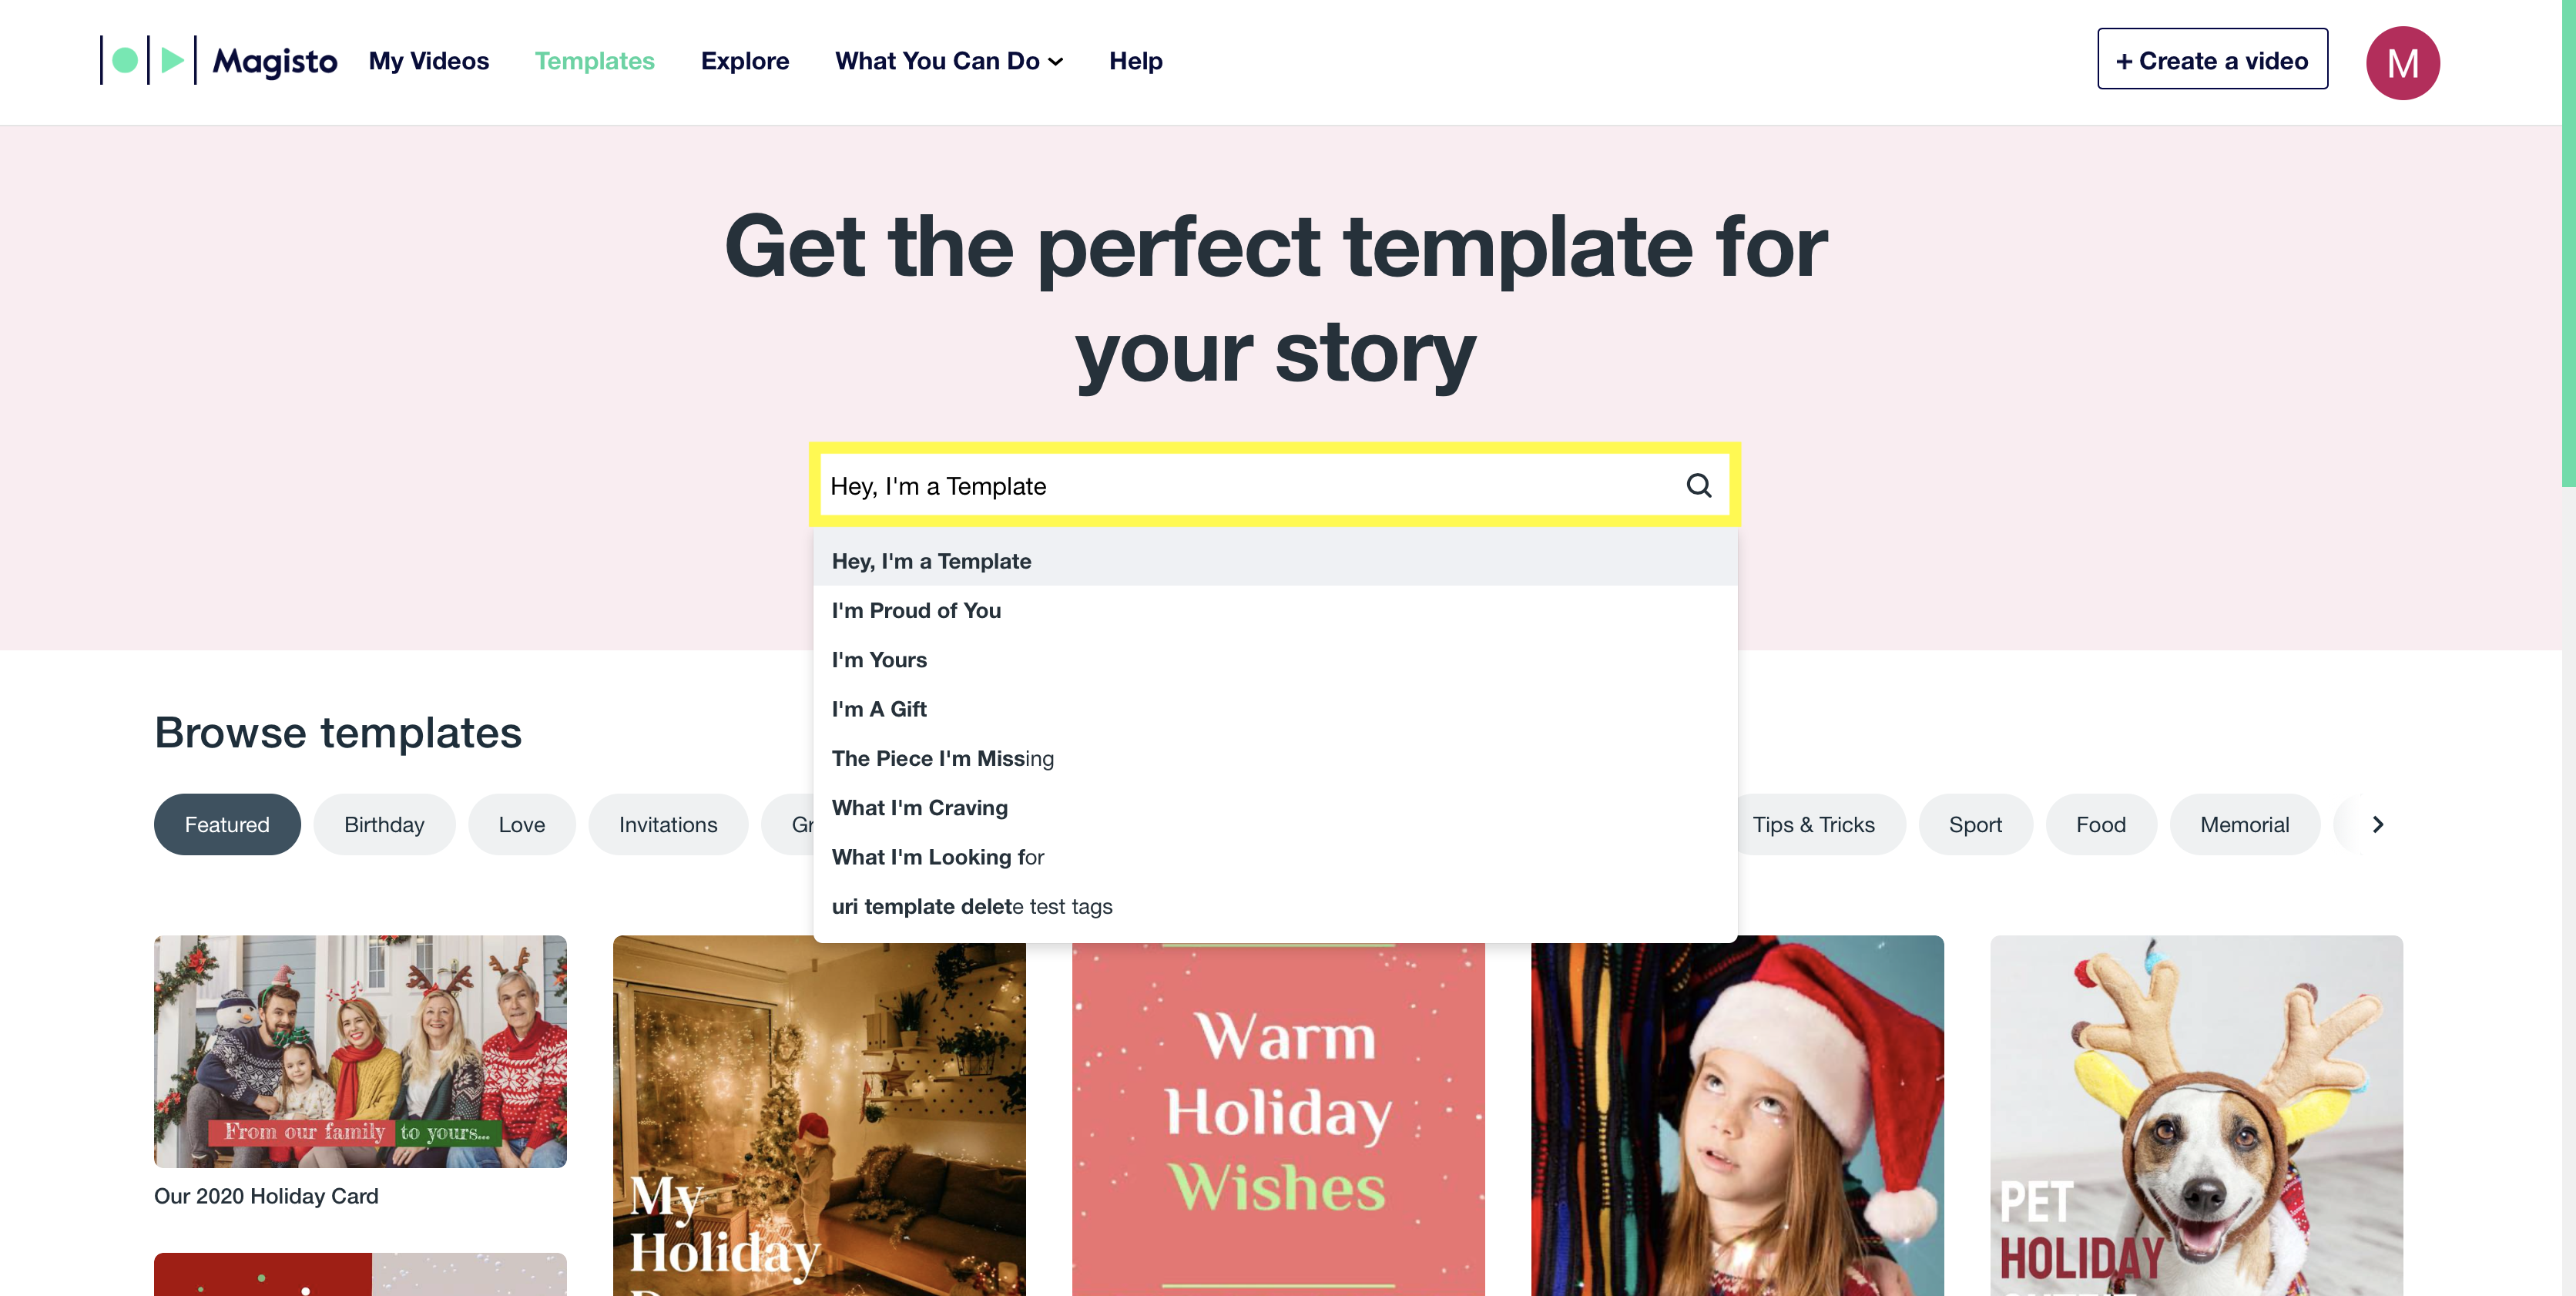Show Memorial templates
This screenshot has height=1296, width=2576.
2244,824
